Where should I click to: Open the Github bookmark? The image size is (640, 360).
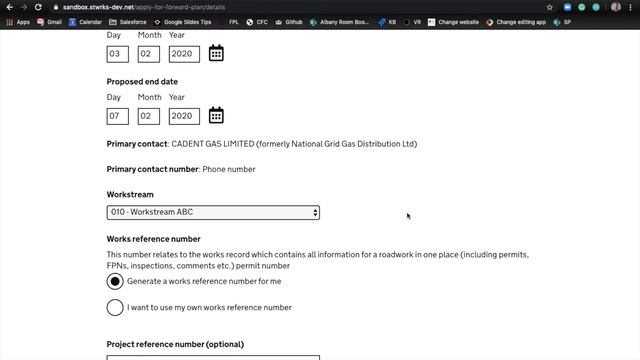pos(289,22)
